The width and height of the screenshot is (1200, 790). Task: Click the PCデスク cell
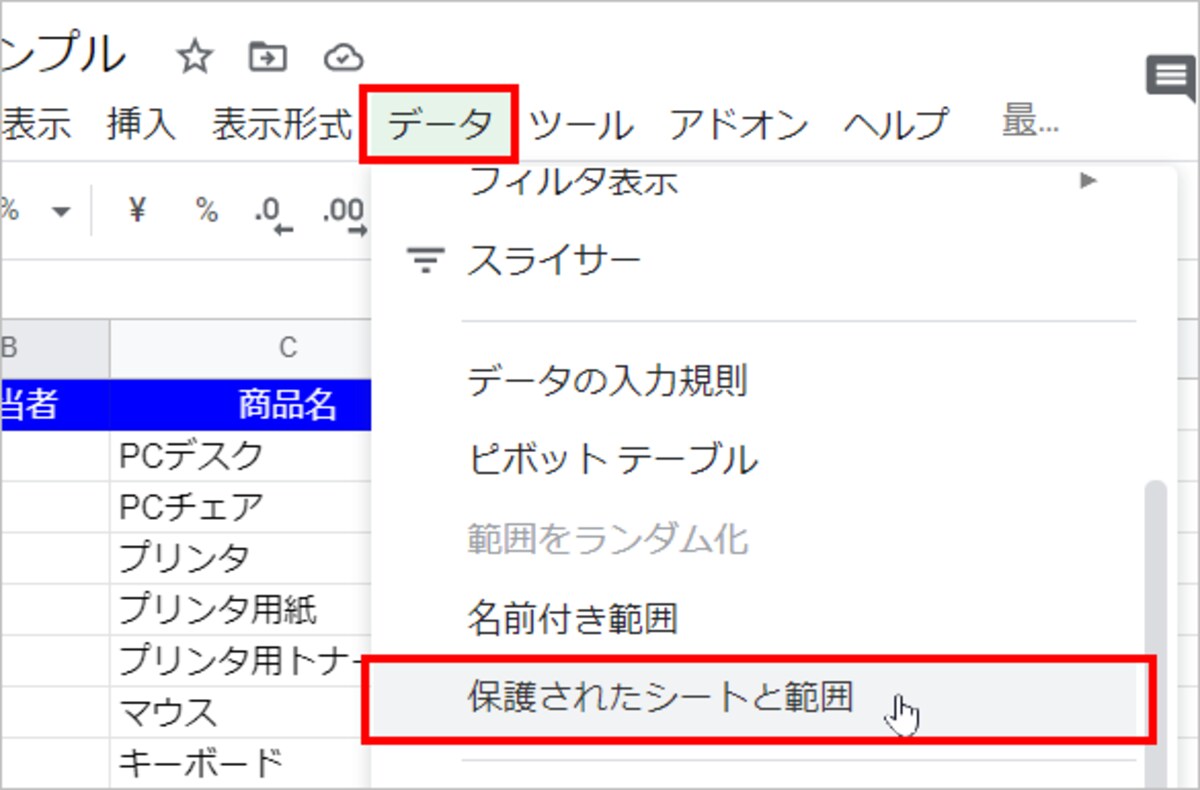pyautogui.click(x=241, y=456)
